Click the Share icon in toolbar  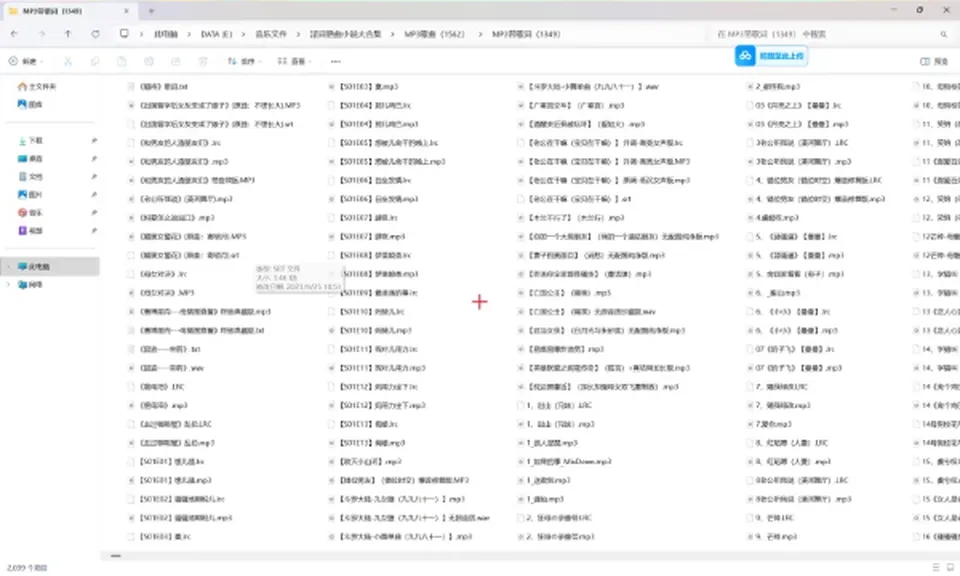coord(176,61)
